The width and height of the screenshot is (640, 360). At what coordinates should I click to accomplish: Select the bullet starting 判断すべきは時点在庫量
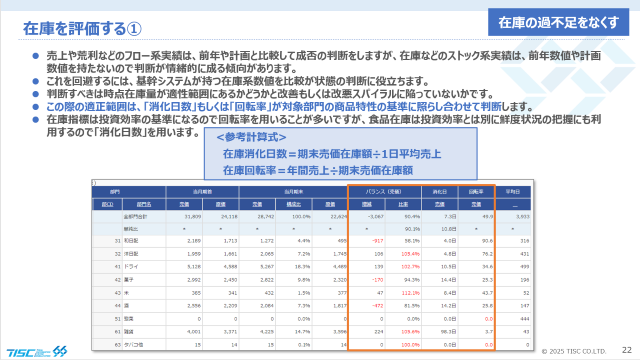coord(270,94)
